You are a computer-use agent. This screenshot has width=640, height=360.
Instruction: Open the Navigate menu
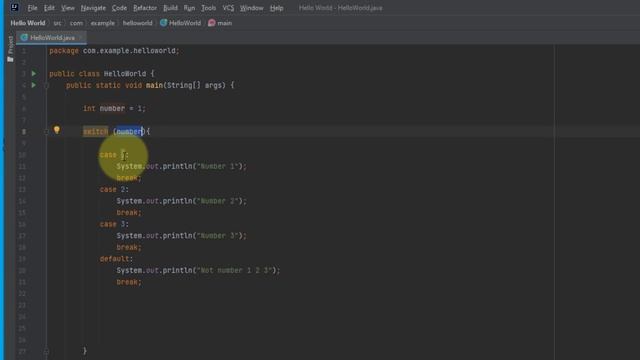coord(93,8)
